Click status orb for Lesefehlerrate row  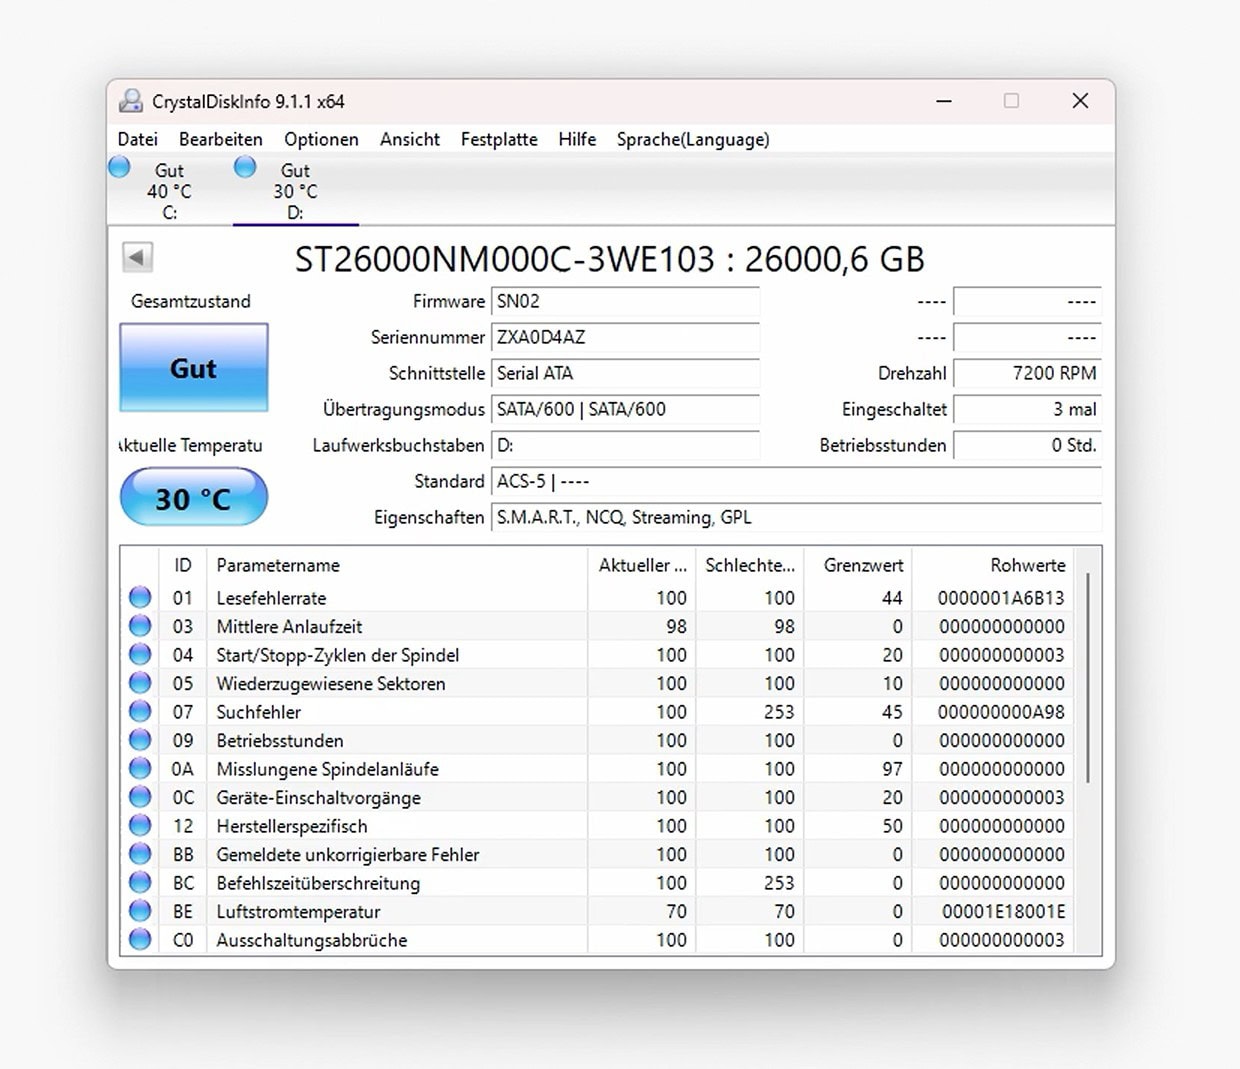[140, 597]
